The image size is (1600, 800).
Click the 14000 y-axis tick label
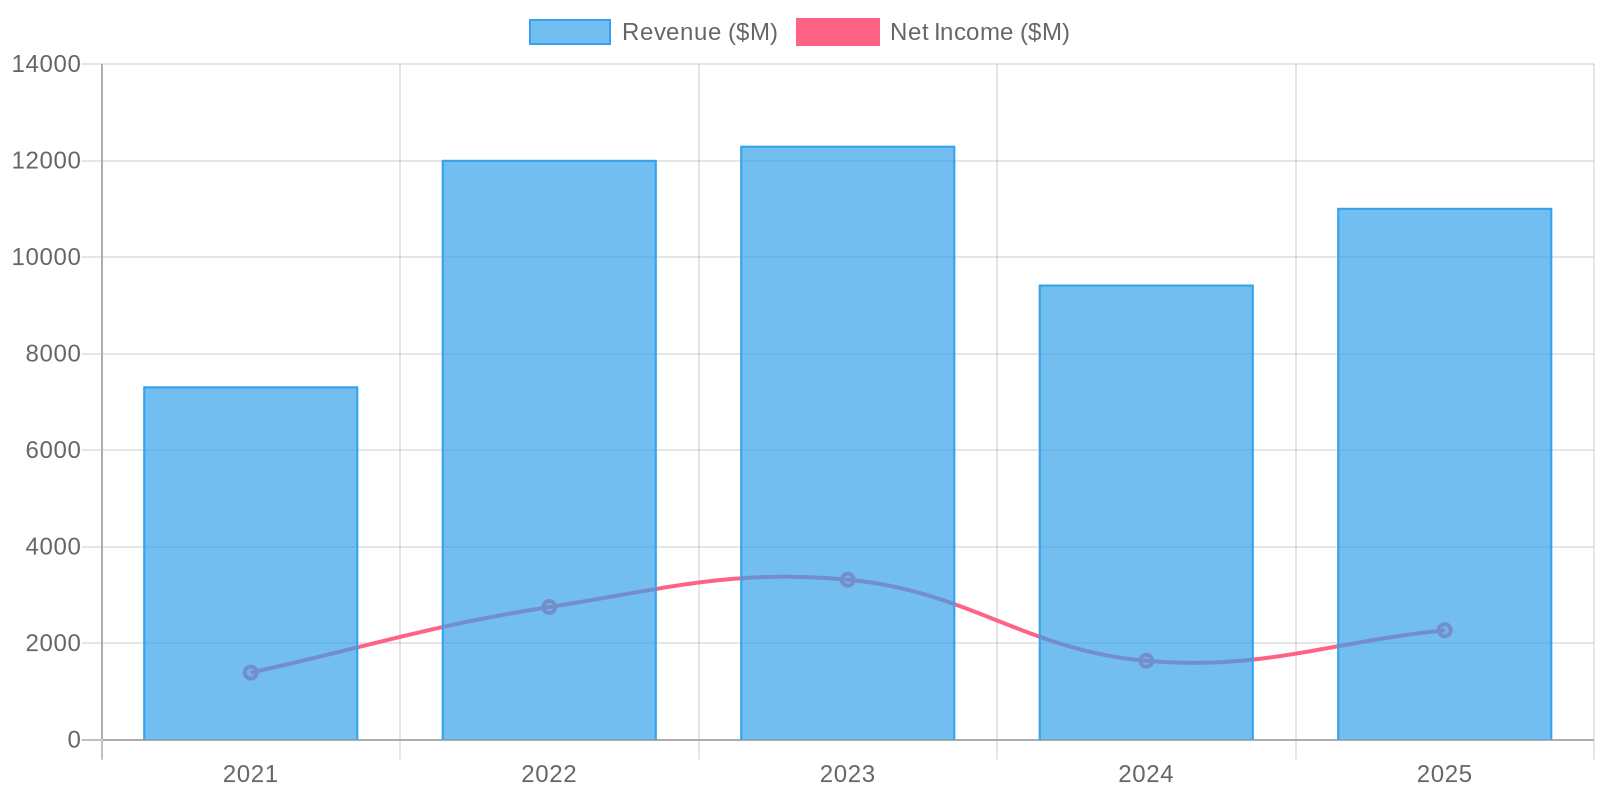[46, 65]
